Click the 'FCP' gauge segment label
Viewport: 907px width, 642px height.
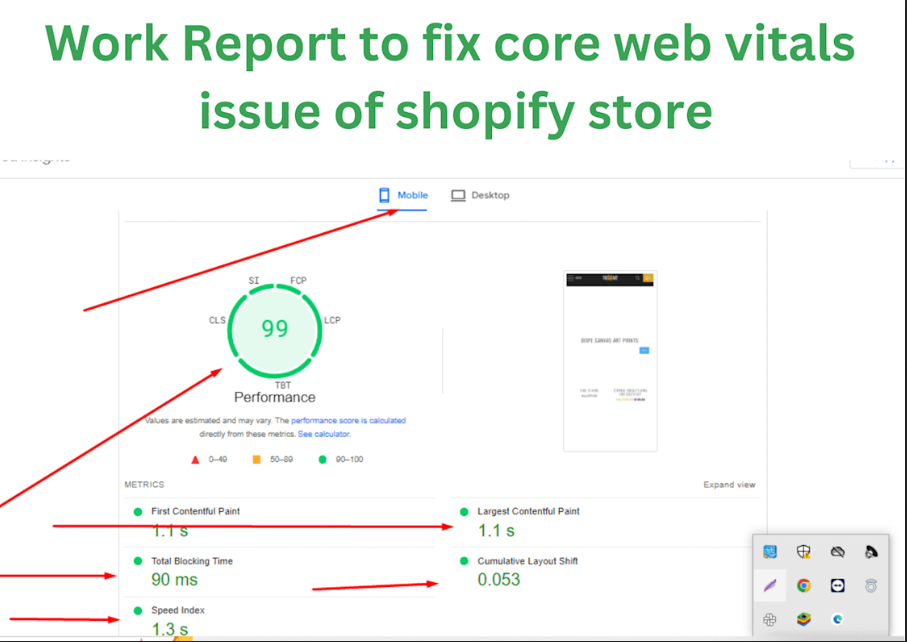(x=298, y=281)
